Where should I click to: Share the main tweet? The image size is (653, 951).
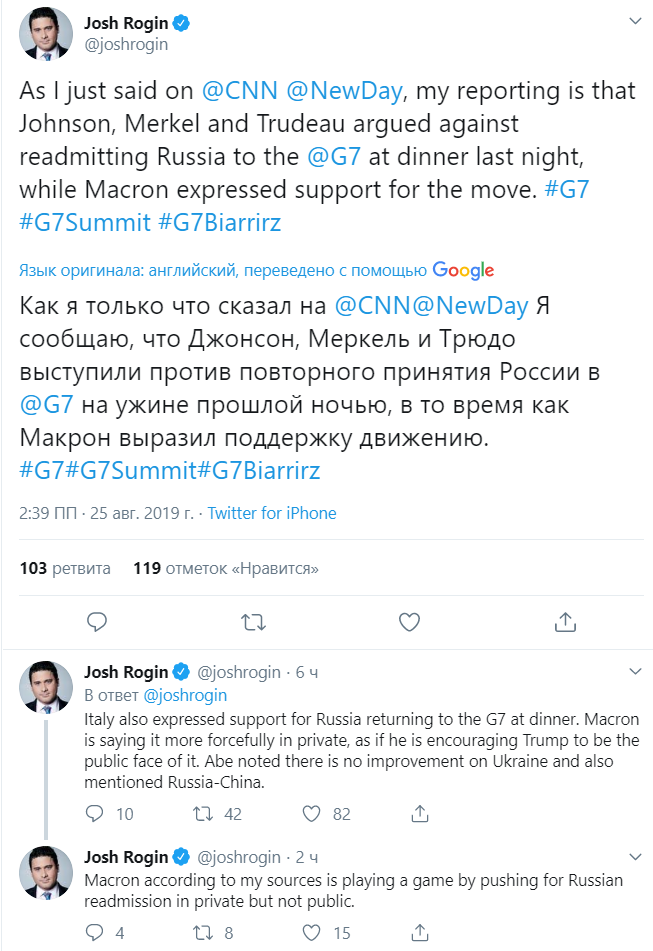coord(565,622)
